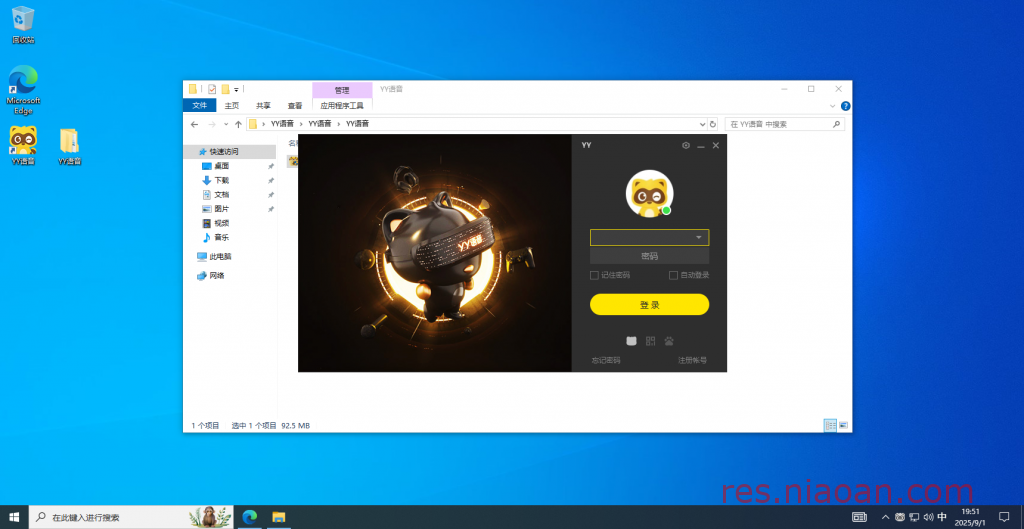Viewport: 1024px width, 529px height.
Task: Expand the address bar history dropdown
Action: 703,124
